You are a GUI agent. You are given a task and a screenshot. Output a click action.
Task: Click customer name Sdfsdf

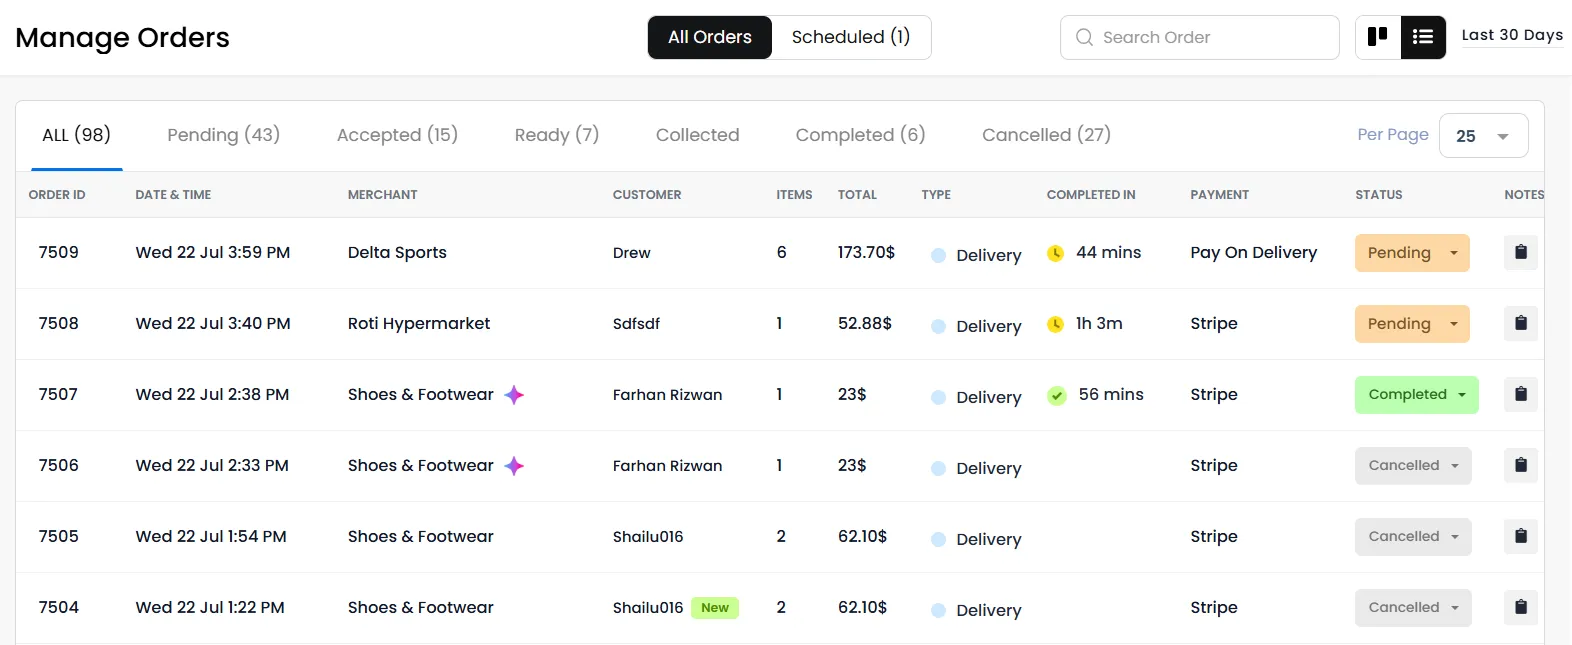(x=636, y=324)
